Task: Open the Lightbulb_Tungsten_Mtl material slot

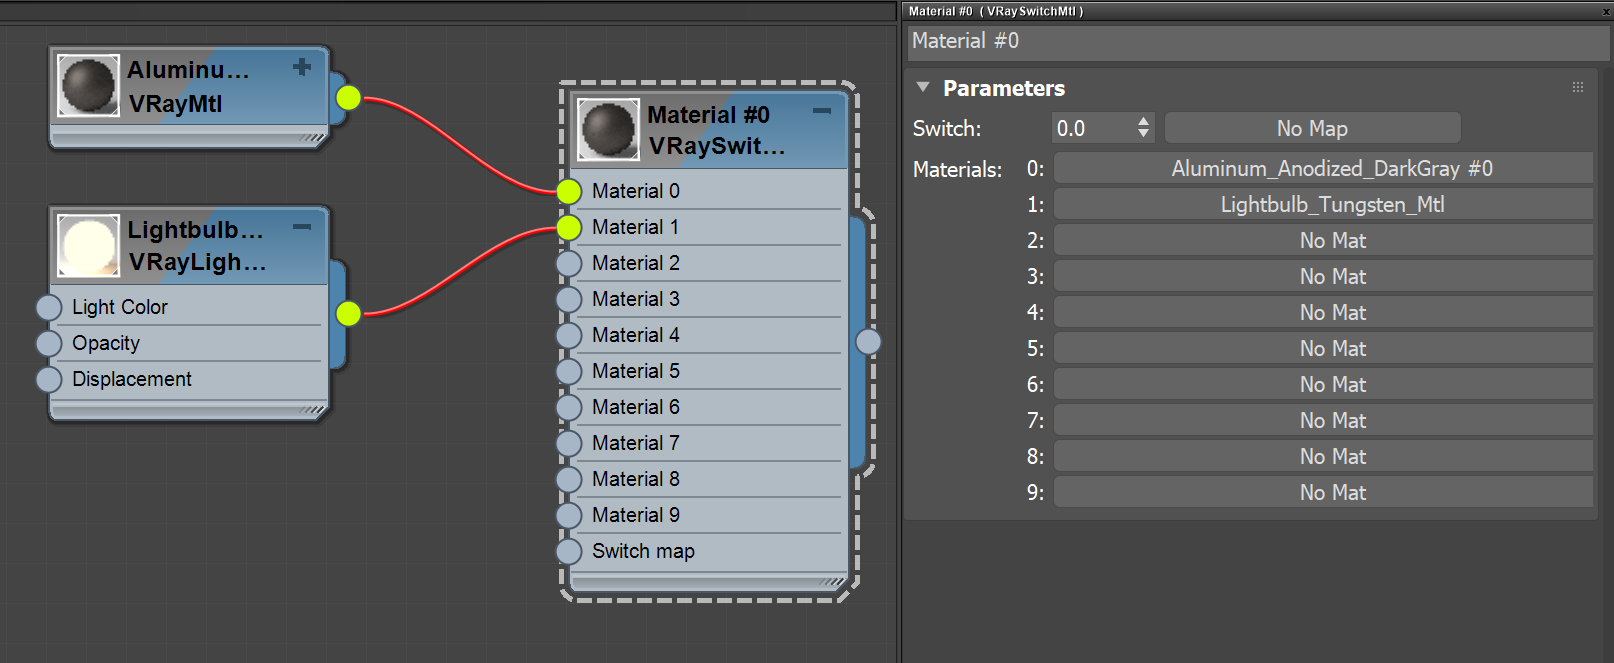Action: point(1324,204)
